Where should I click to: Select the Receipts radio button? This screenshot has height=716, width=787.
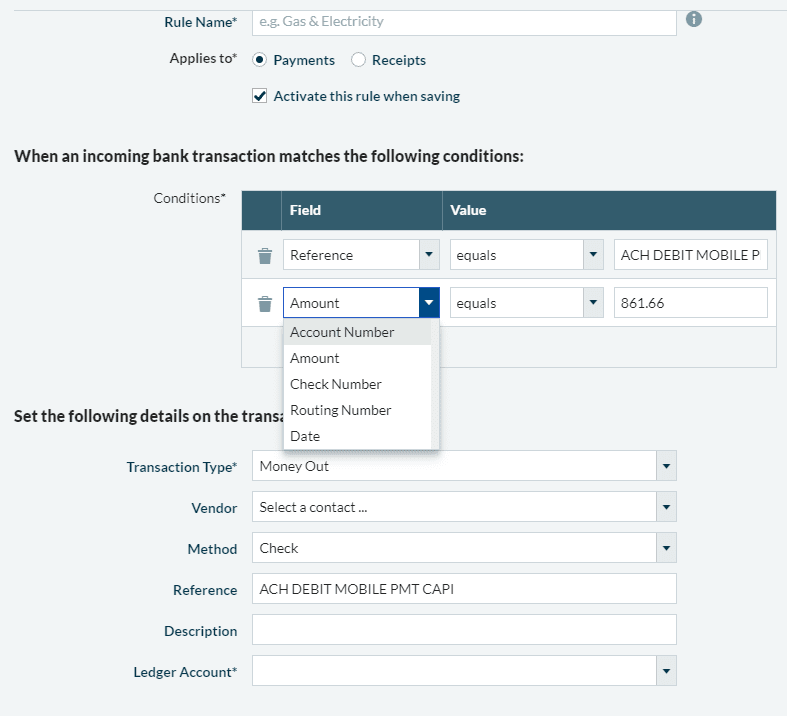pyautogui.click(x=358, y=60)
